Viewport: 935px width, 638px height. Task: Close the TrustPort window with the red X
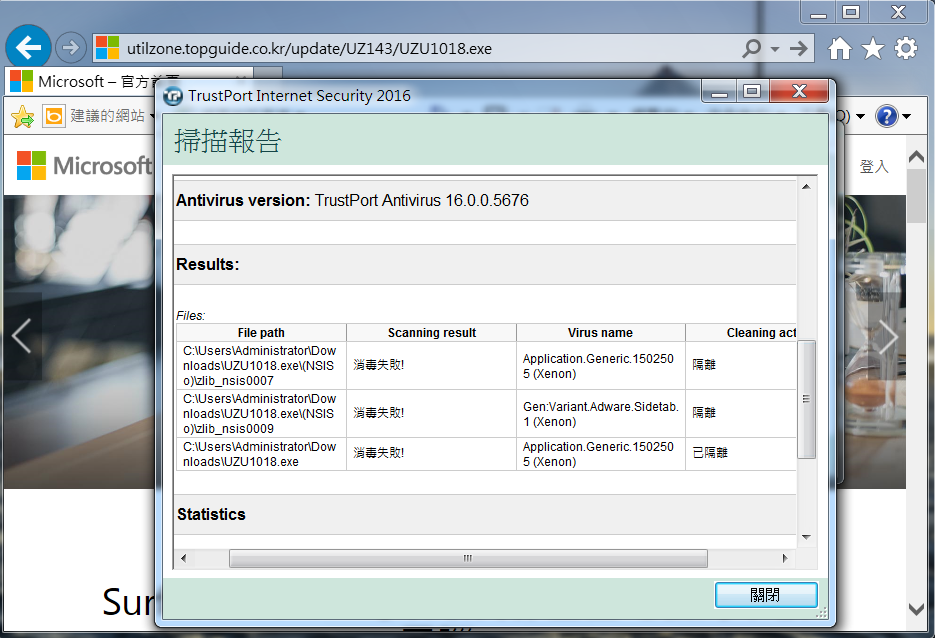point(799,92)
